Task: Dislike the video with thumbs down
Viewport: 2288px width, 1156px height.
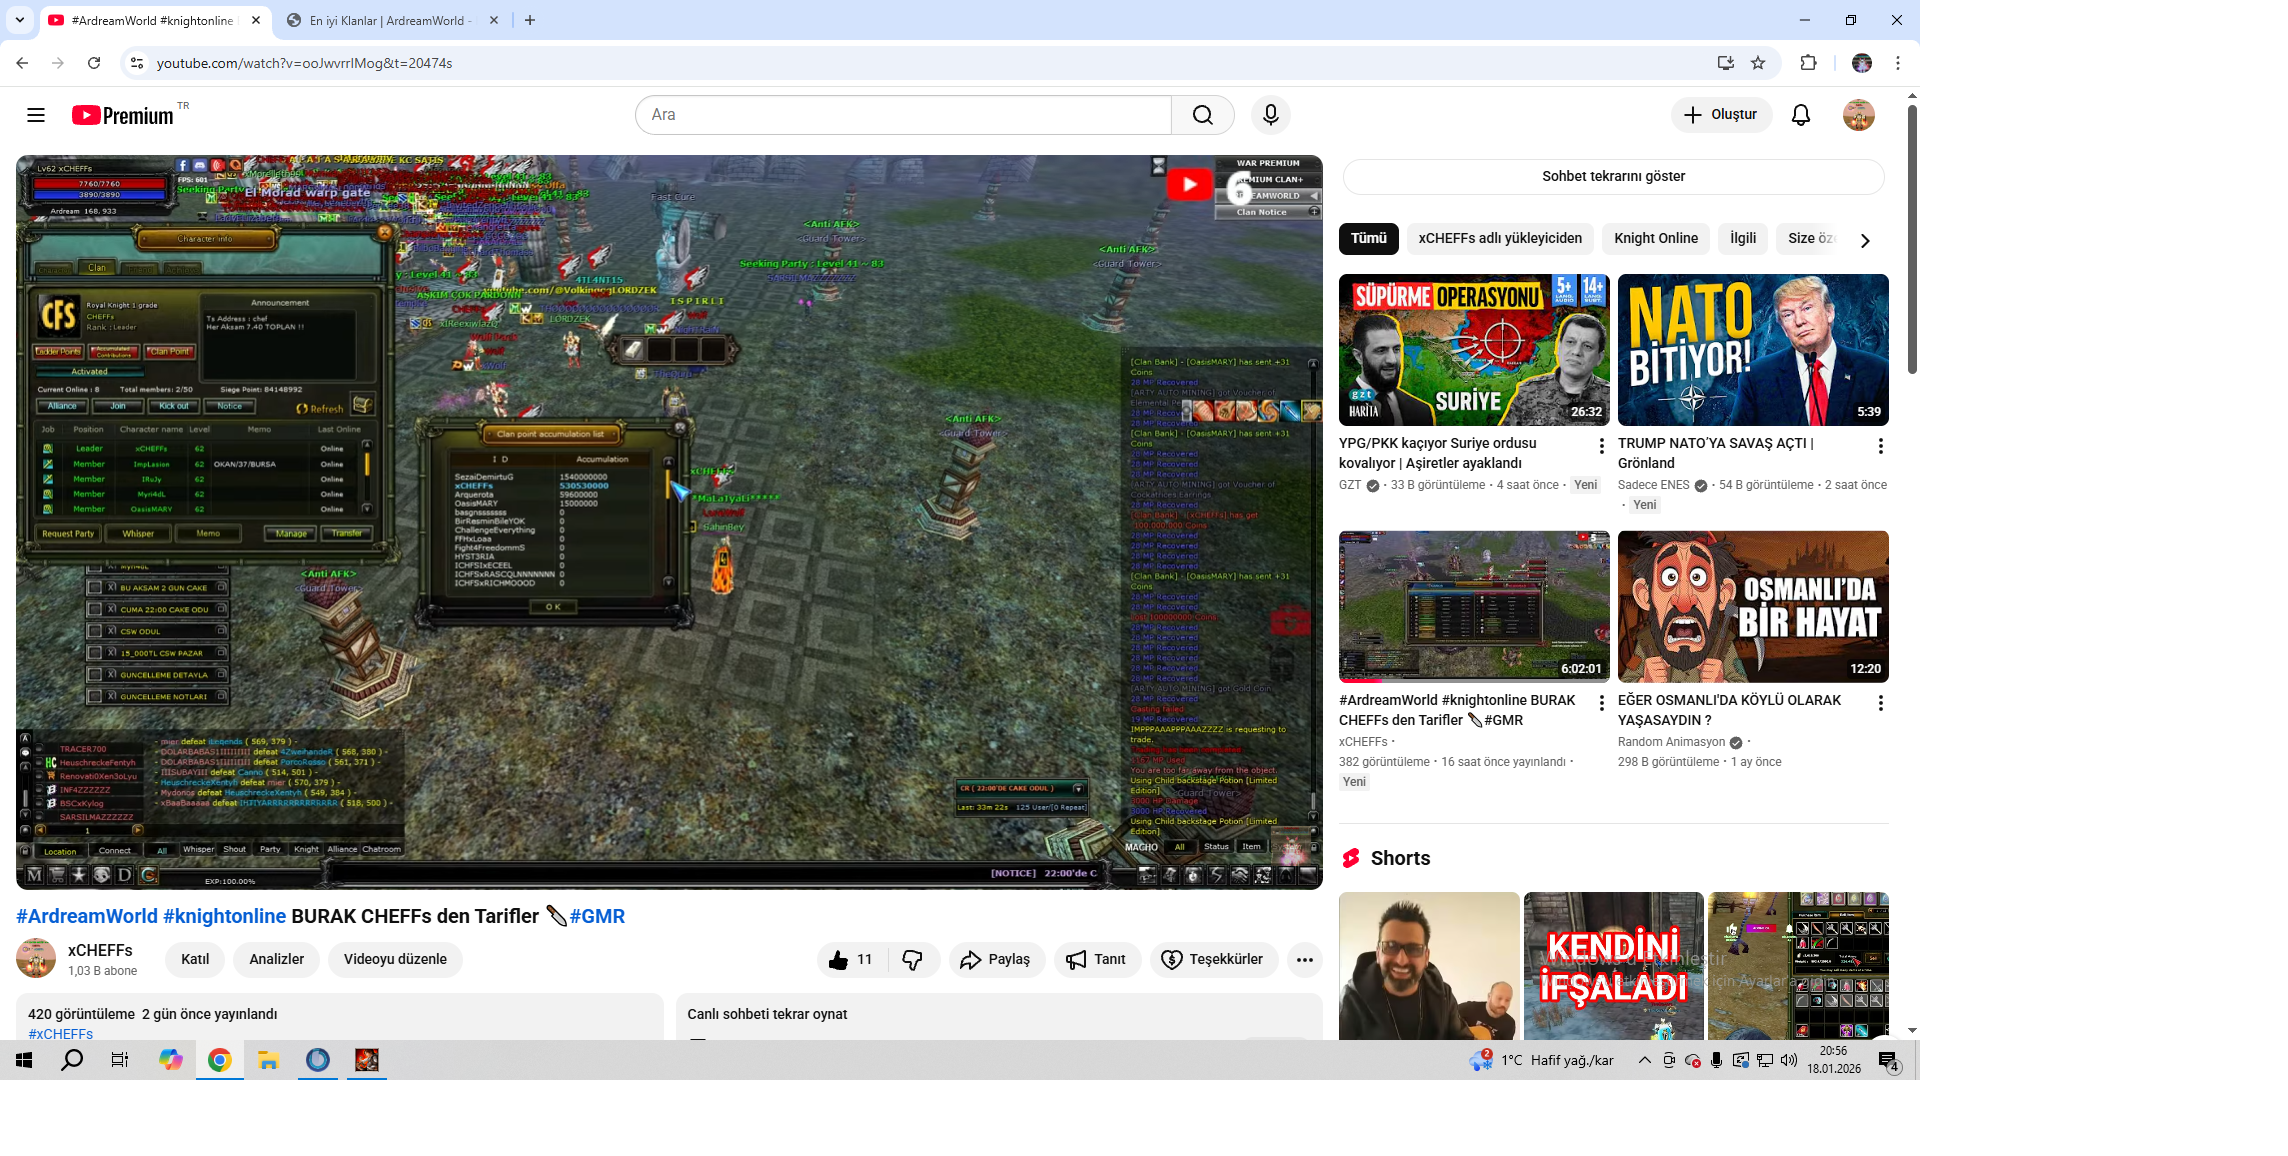Action: pyautogui.click(x=912, y=959)
